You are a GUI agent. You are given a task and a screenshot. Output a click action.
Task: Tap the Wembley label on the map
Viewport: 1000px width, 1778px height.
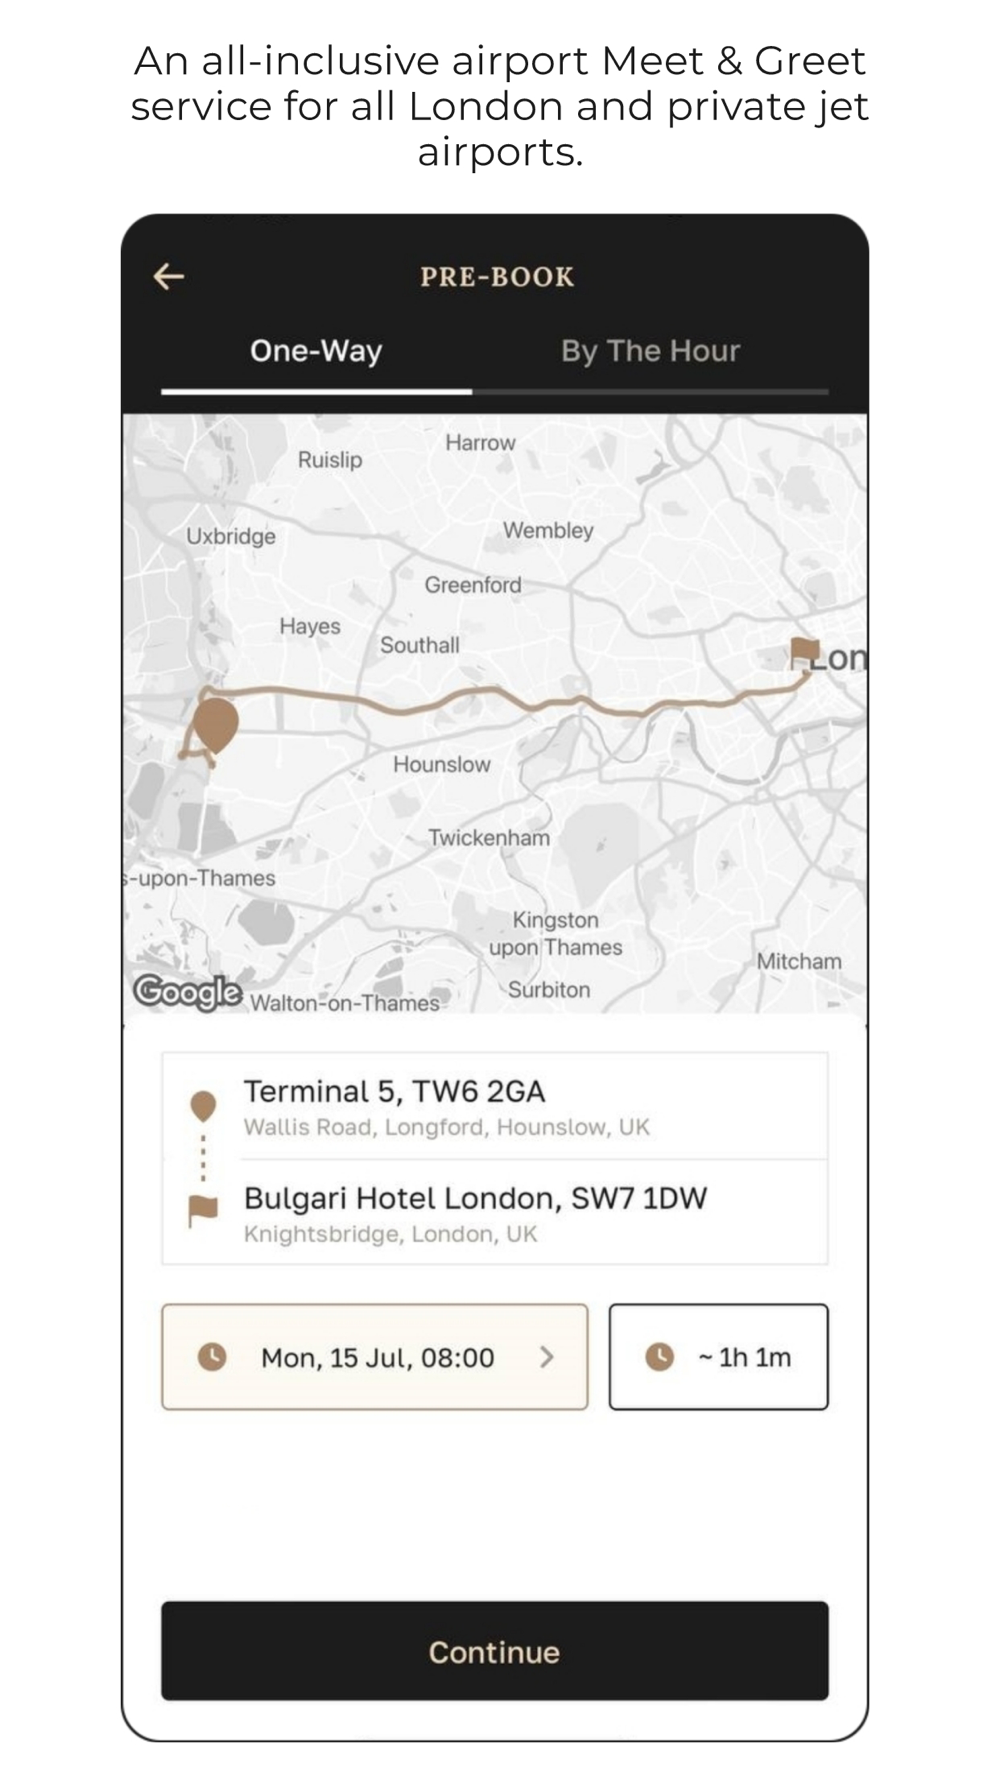(548, 531)
